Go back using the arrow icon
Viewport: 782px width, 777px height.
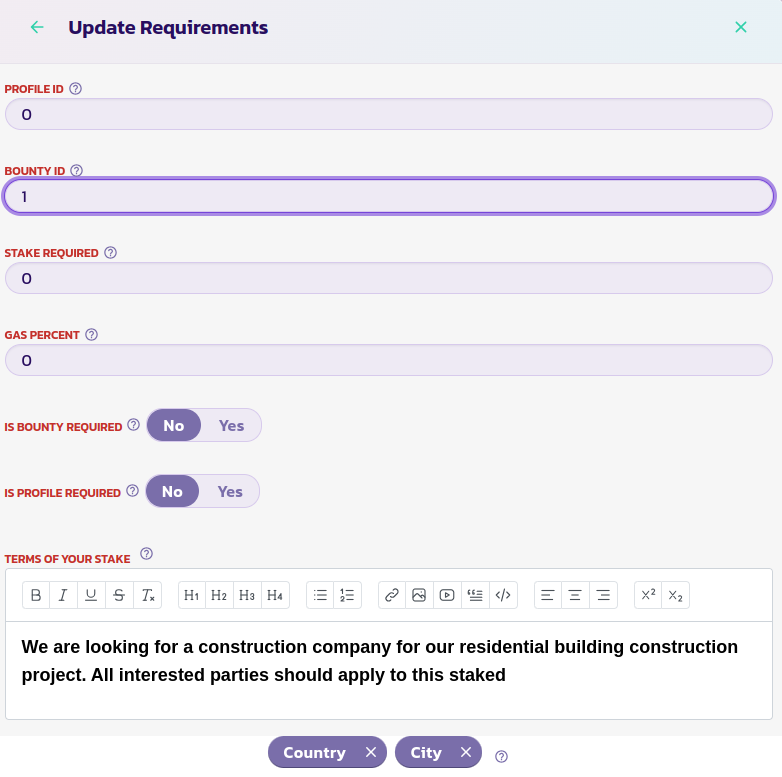tap(37, 27)
